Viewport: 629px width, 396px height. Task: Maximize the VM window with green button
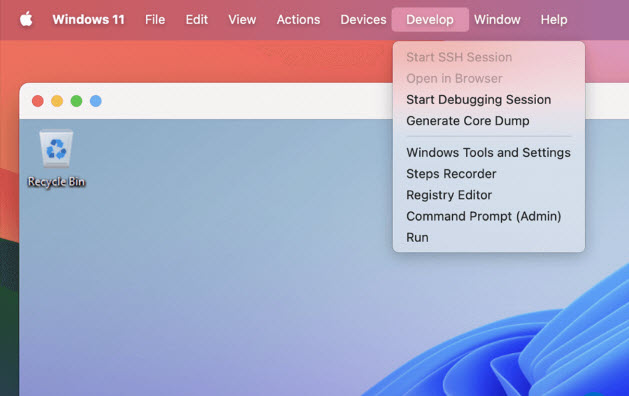click(x=76, y=101)
